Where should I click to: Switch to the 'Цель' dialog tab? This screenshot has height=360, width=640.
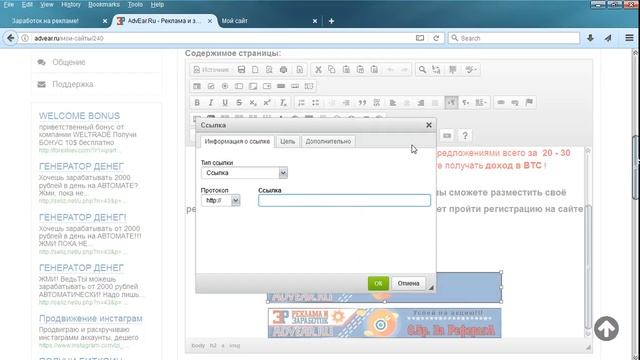[287, 142]
